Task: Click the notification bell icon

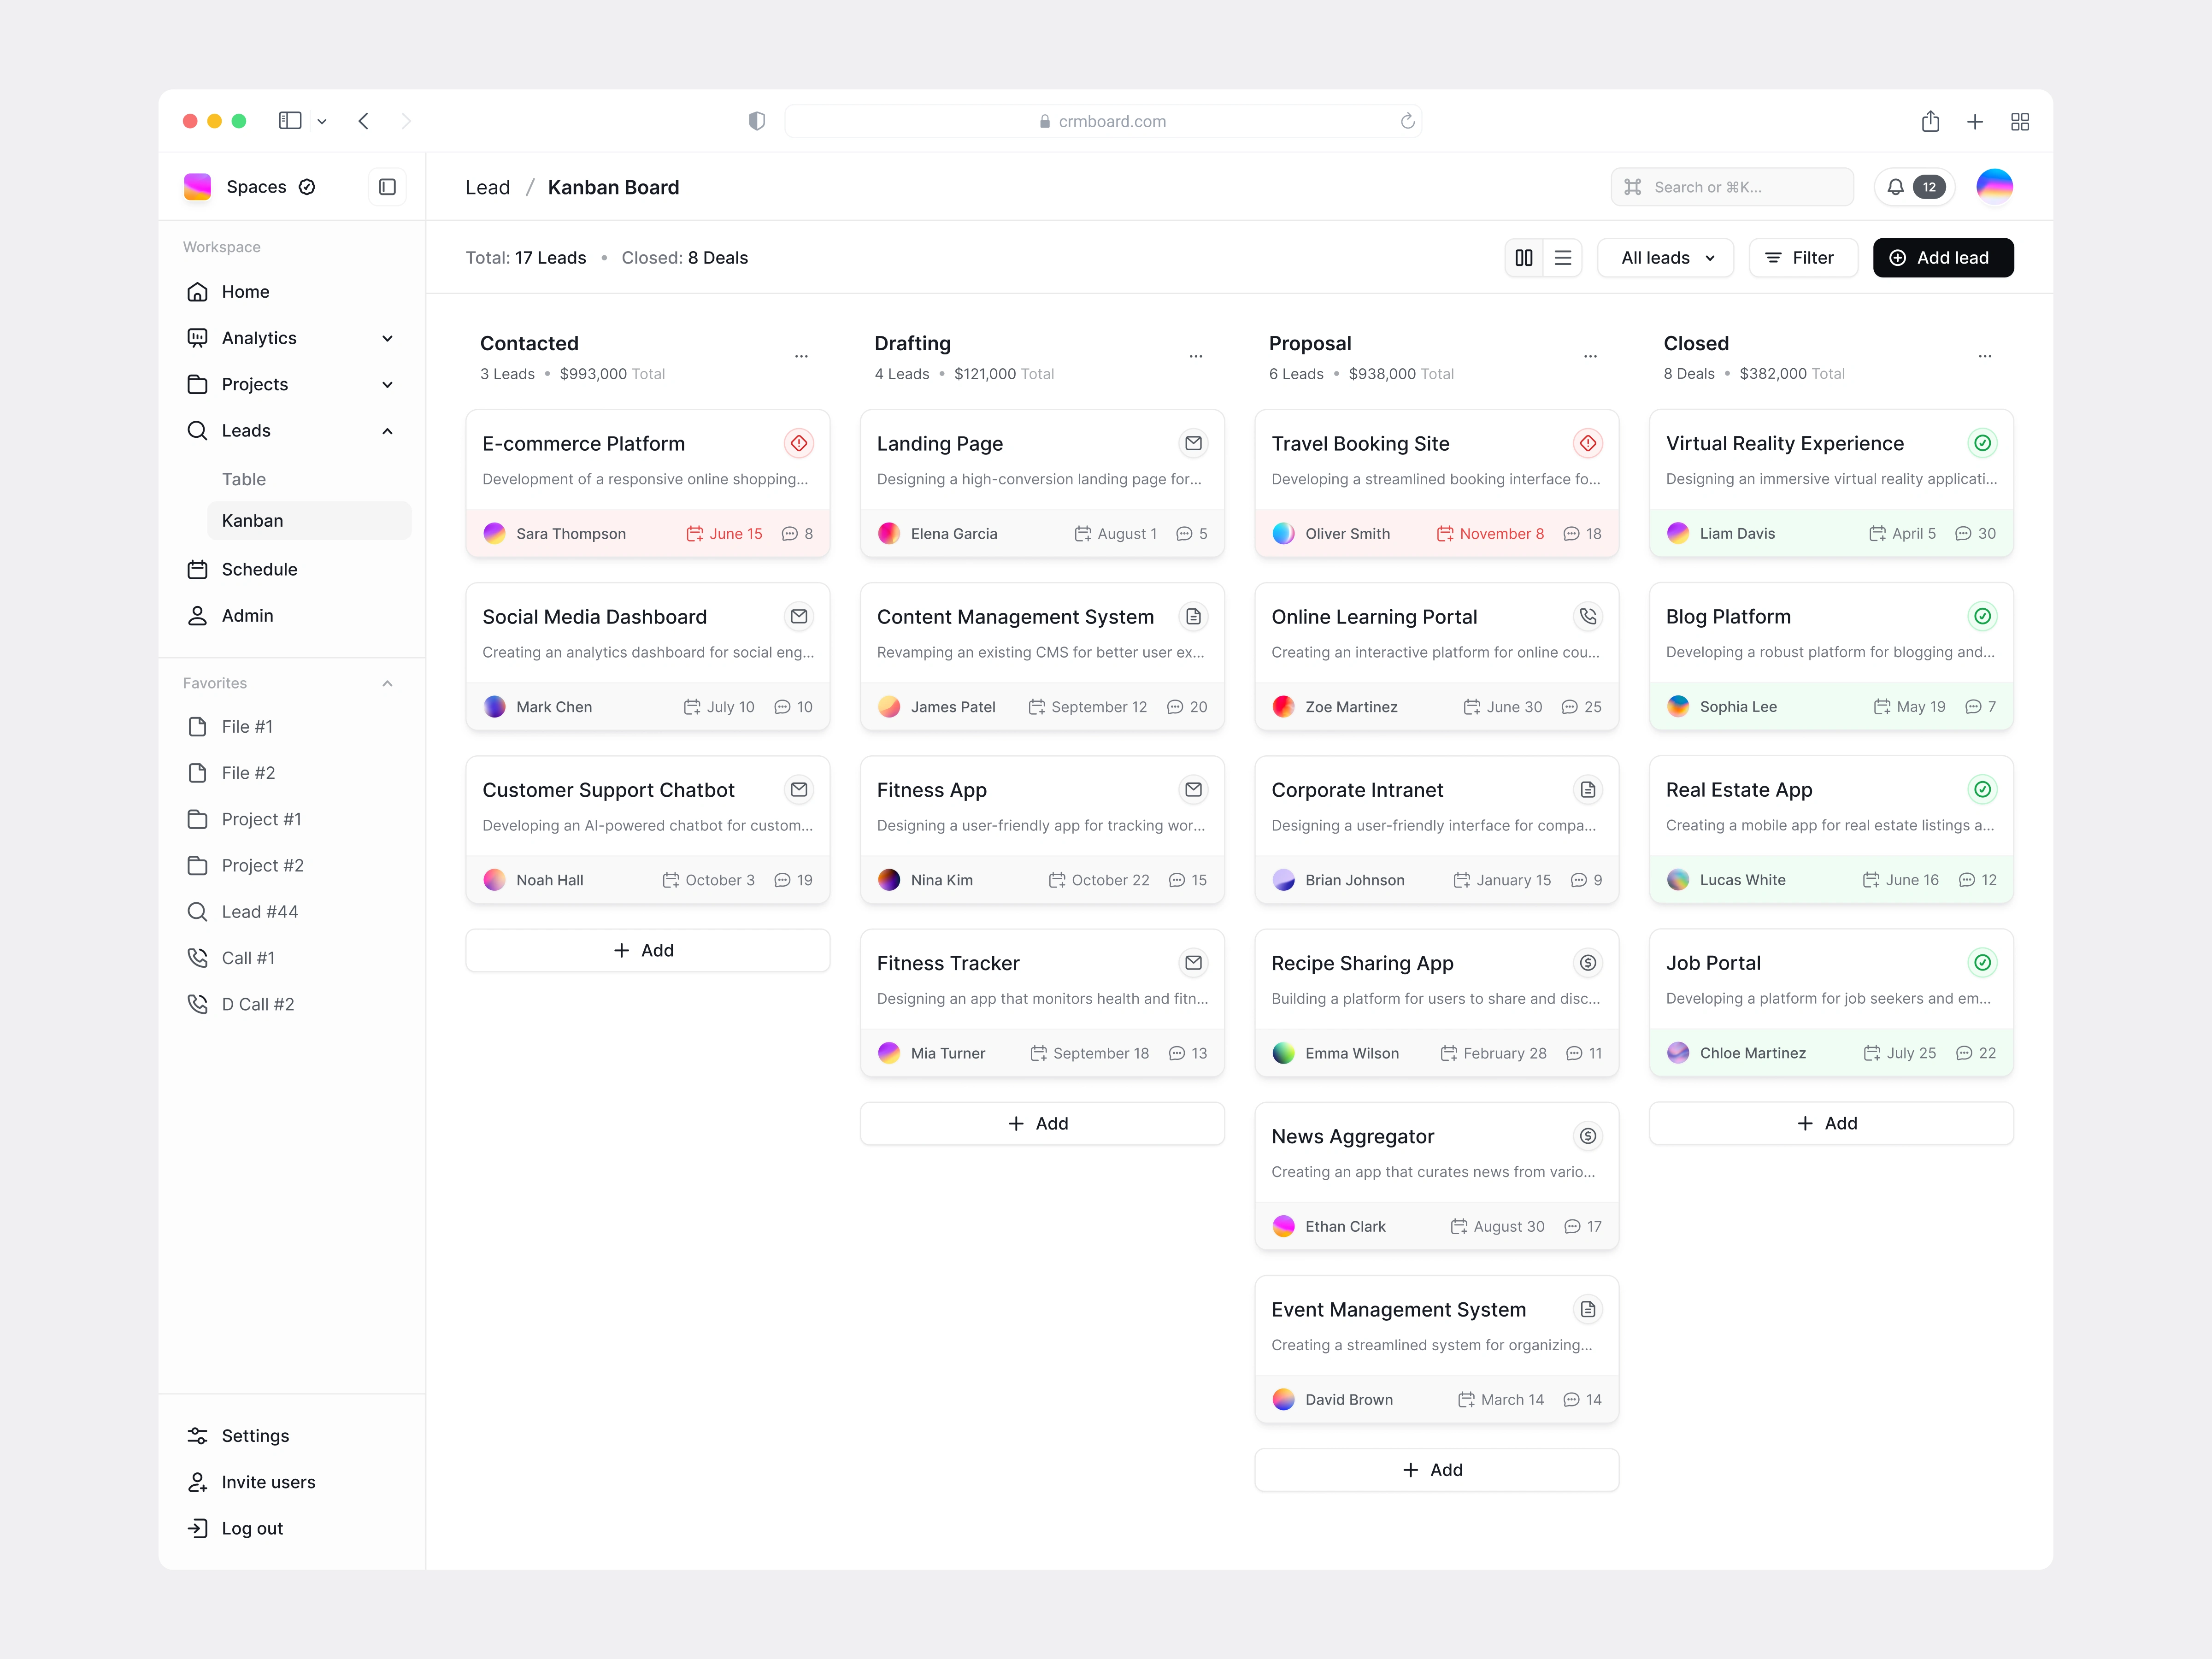Action: 1895,187
